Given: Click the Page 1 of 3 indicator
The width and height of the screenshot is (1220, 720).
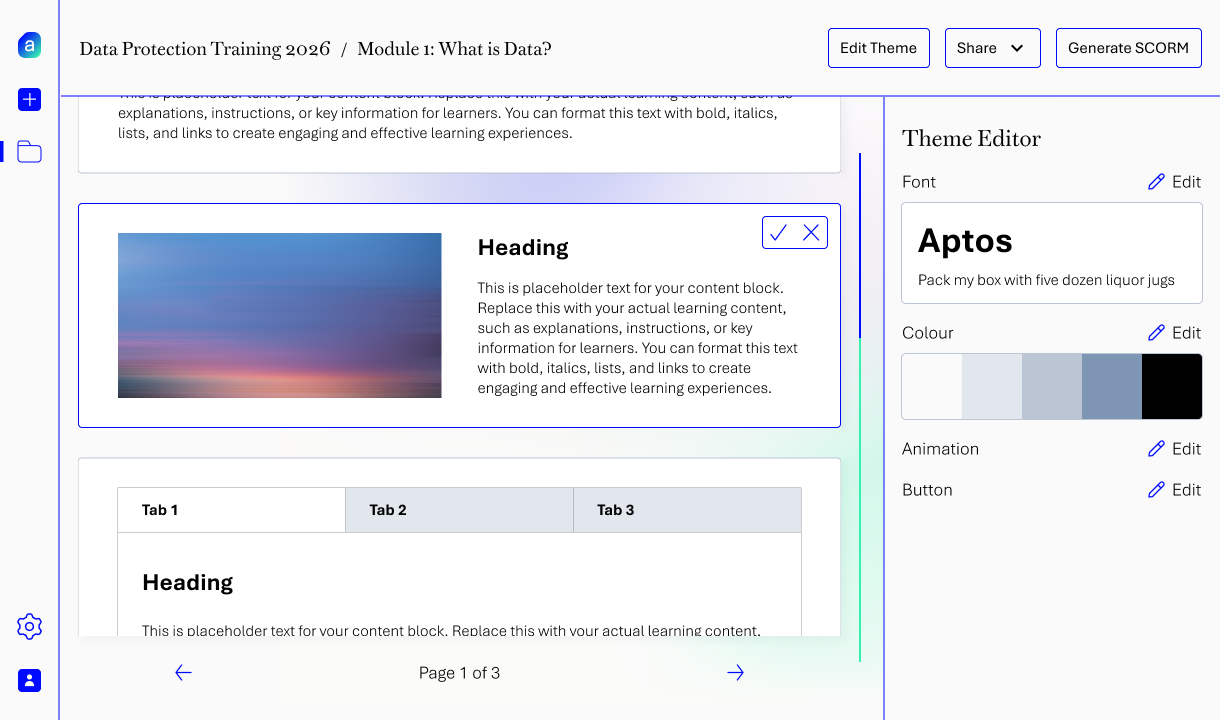Looking at the screenshot, I should click(459, 673).
